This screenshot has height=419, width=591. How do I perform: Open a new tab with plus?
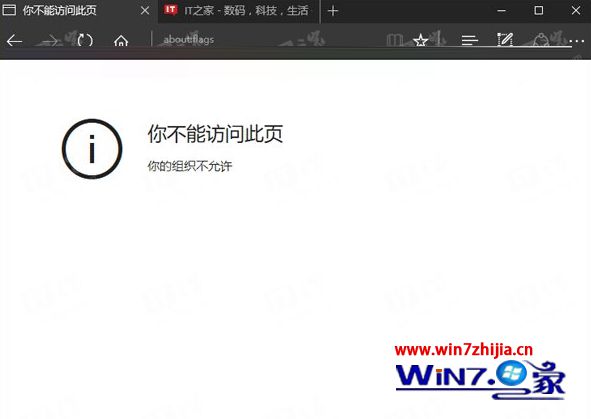[333, 11]
